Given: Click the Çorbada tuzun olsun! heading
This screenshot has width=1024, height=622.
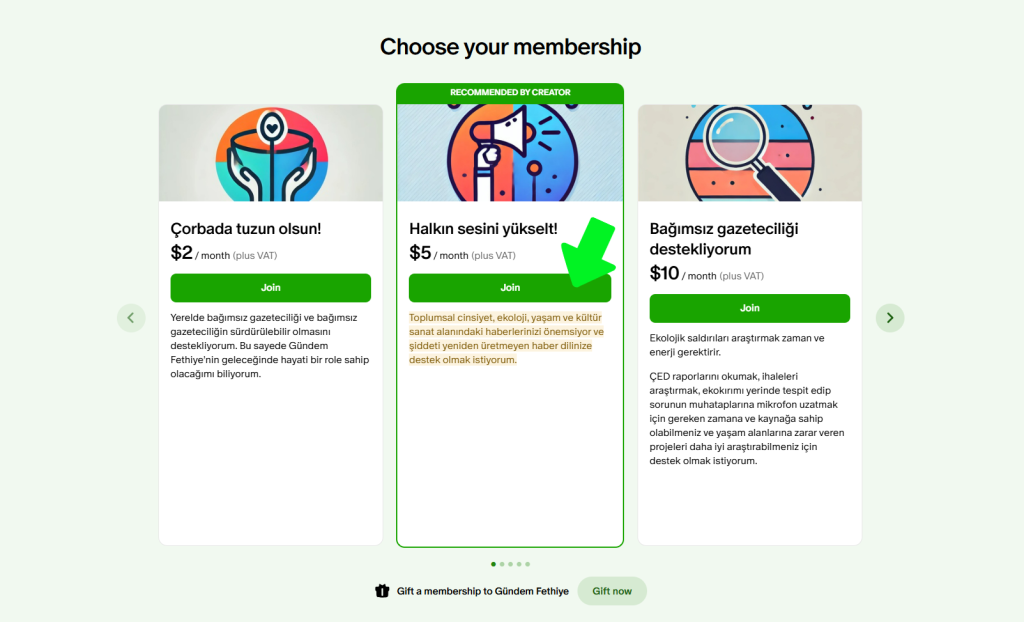Looking at the screenshot, I should coord(246,229).
